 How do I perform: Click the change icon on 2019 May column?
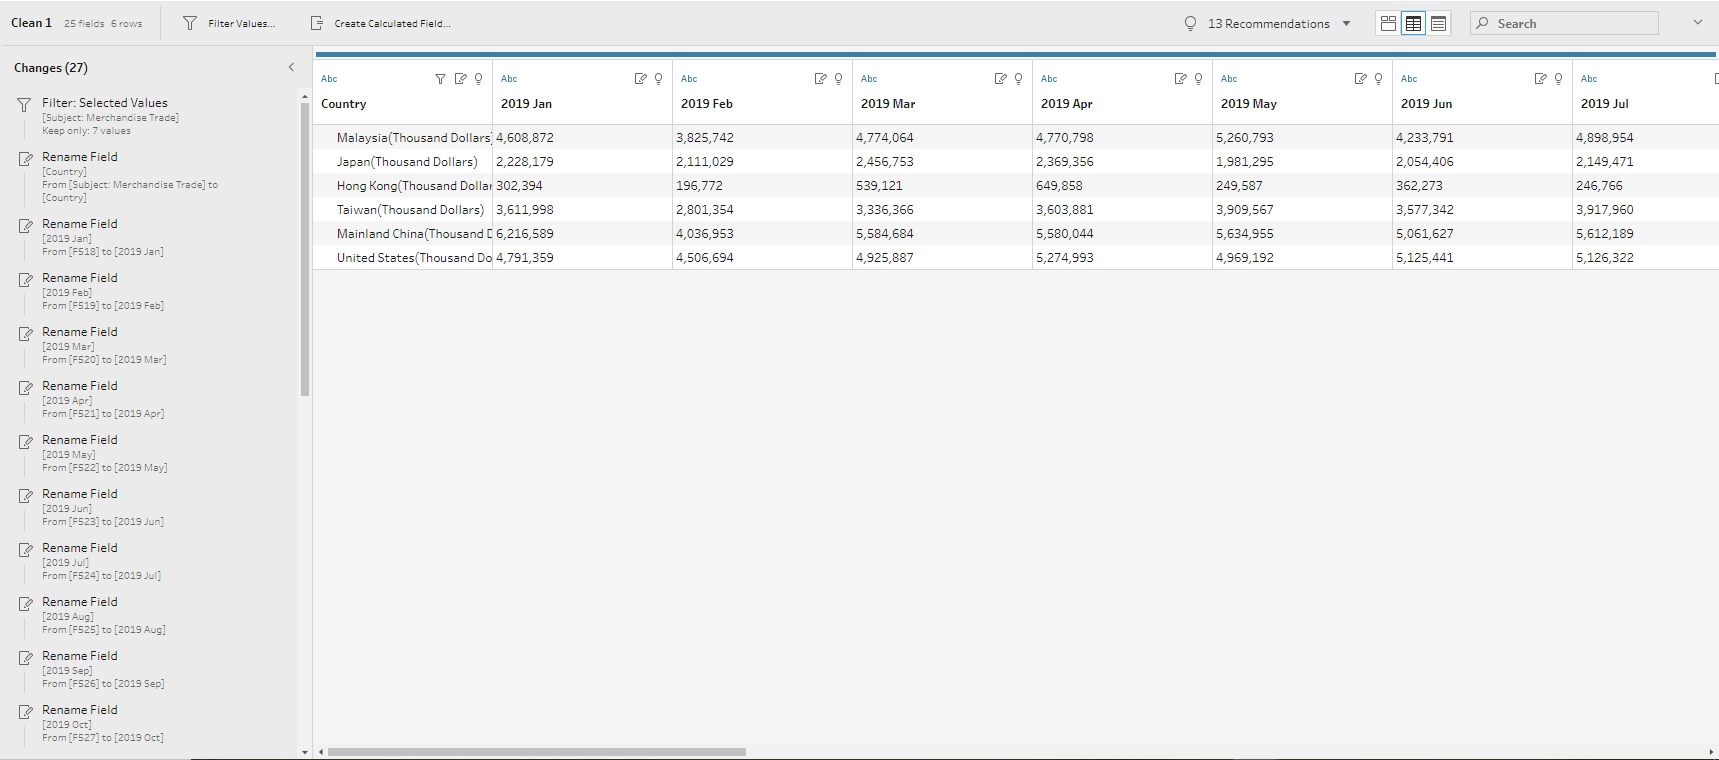[x=1360, y=79]
